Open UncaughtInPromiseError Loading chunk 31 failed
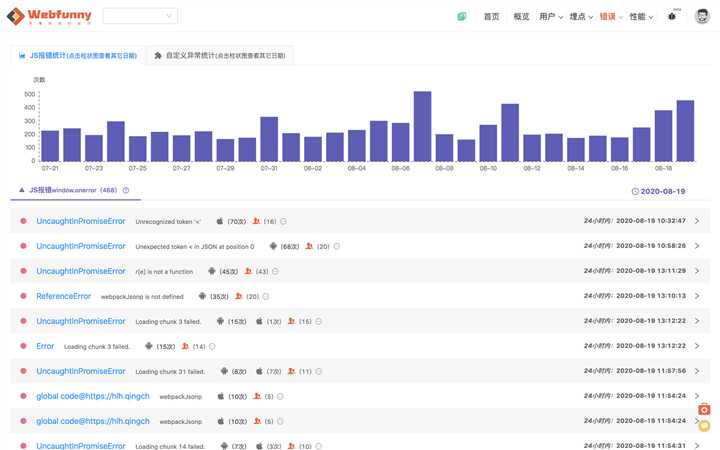Image resolution: width=720 pixels, height=450 pixels. (81, 371)
